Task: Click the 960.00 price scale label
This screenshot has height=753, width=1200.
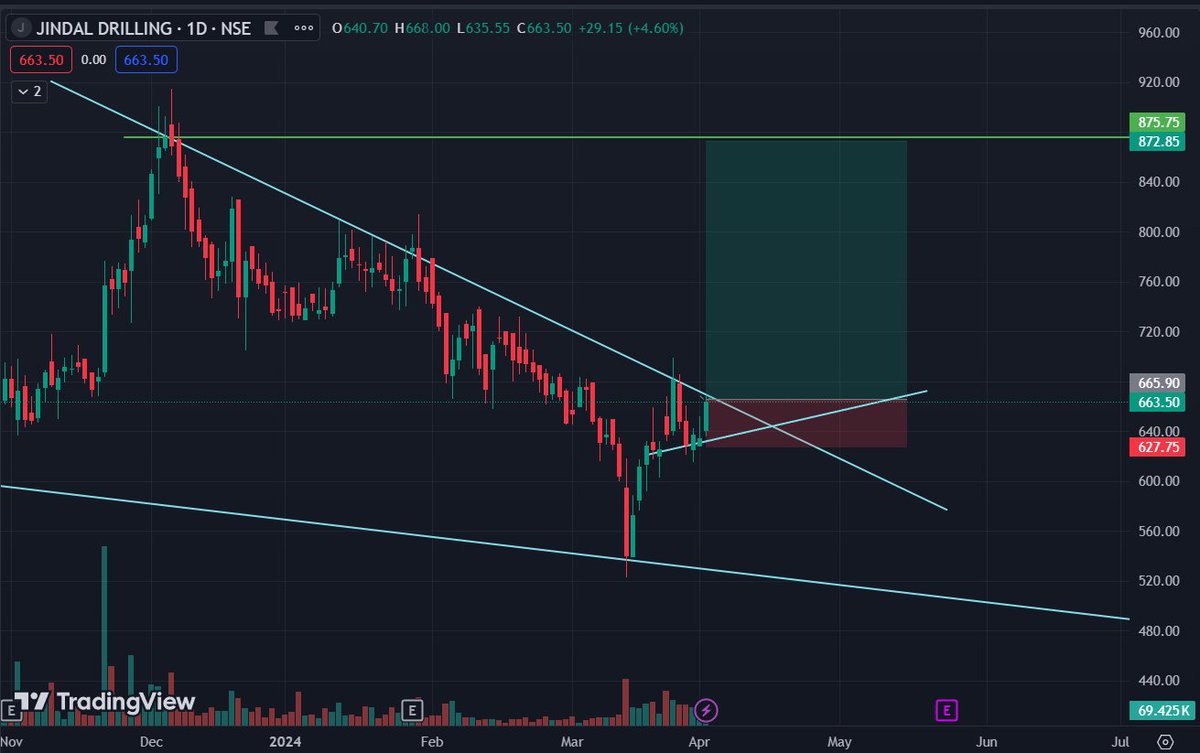Action: [1160, 33]
